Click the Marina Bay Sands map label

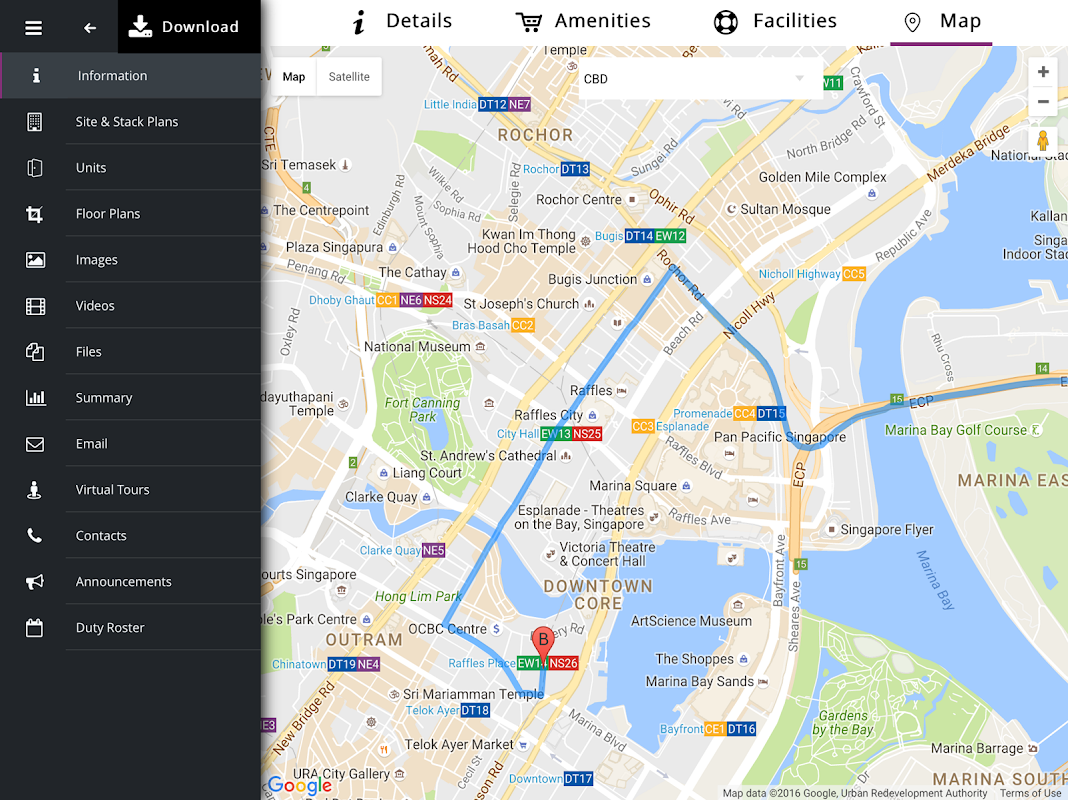pyautogui.click(x=700, y=682)
